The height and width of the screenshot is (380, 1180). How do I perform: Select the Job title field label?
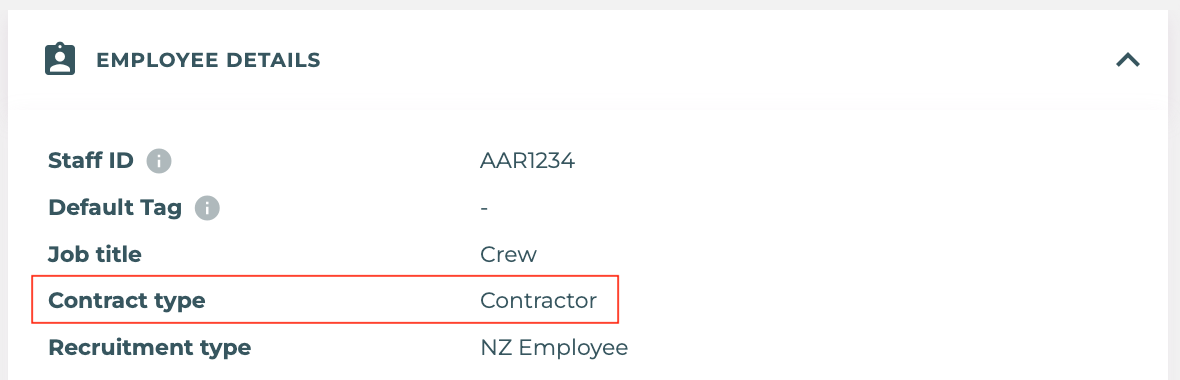95,254
